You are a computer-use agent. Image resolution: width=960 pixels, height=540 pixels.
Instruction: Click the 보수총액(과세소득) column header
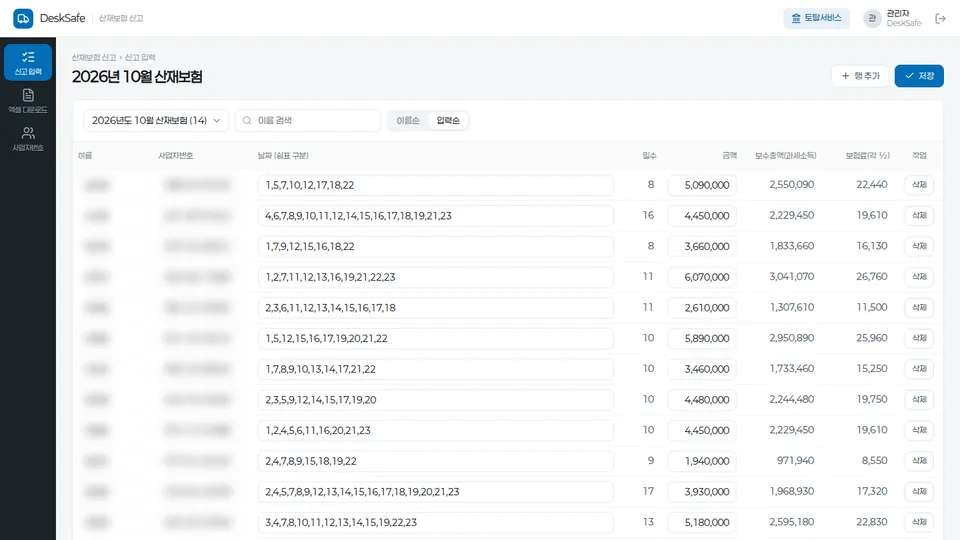pos(785,156)
